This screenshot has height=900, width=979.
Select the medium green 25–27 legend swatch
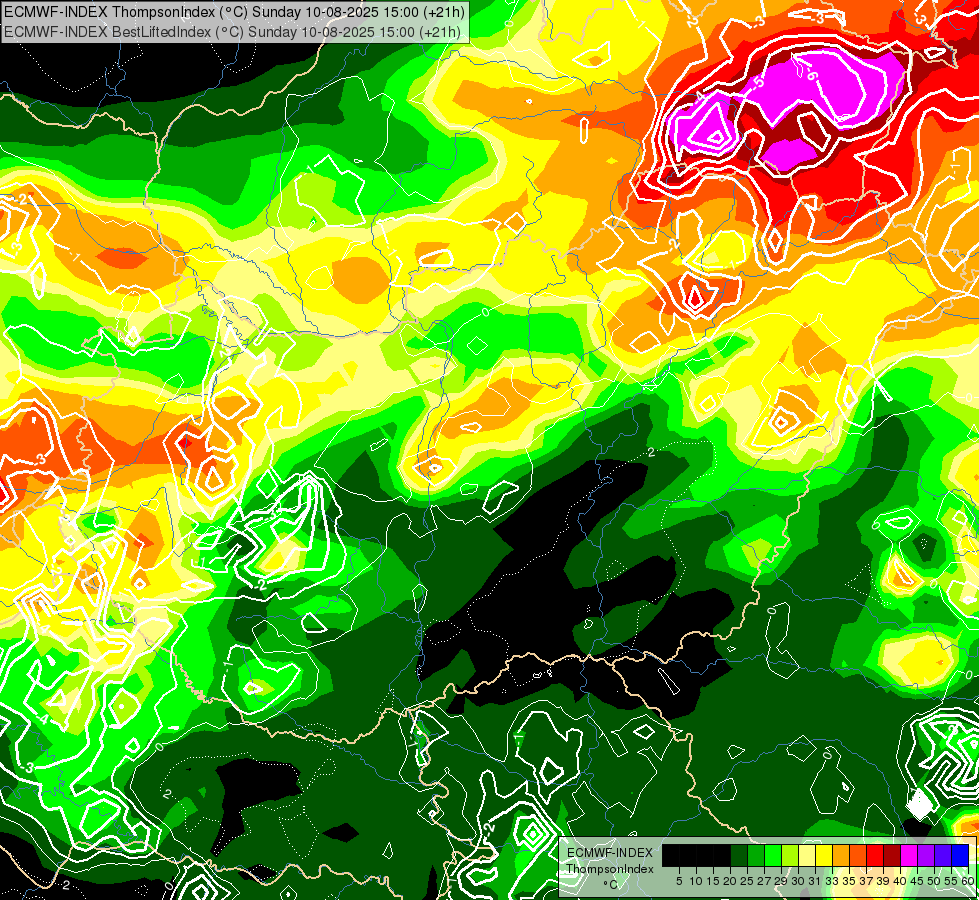tap(755, 855)
